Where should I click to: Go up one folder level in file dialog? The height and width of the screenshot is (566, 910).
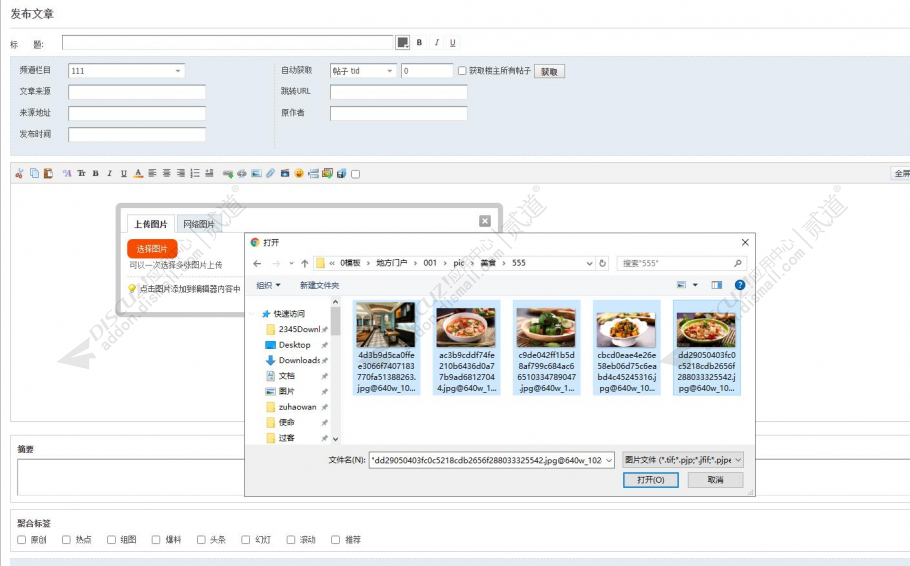304,263
